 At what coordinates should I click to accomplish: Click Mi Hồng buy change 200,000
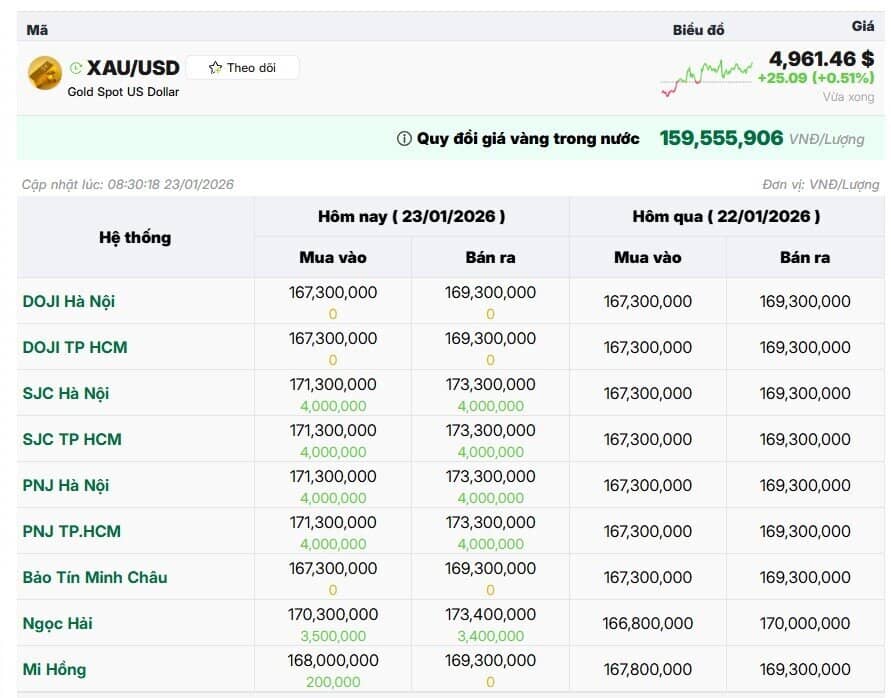click(333, 683)
